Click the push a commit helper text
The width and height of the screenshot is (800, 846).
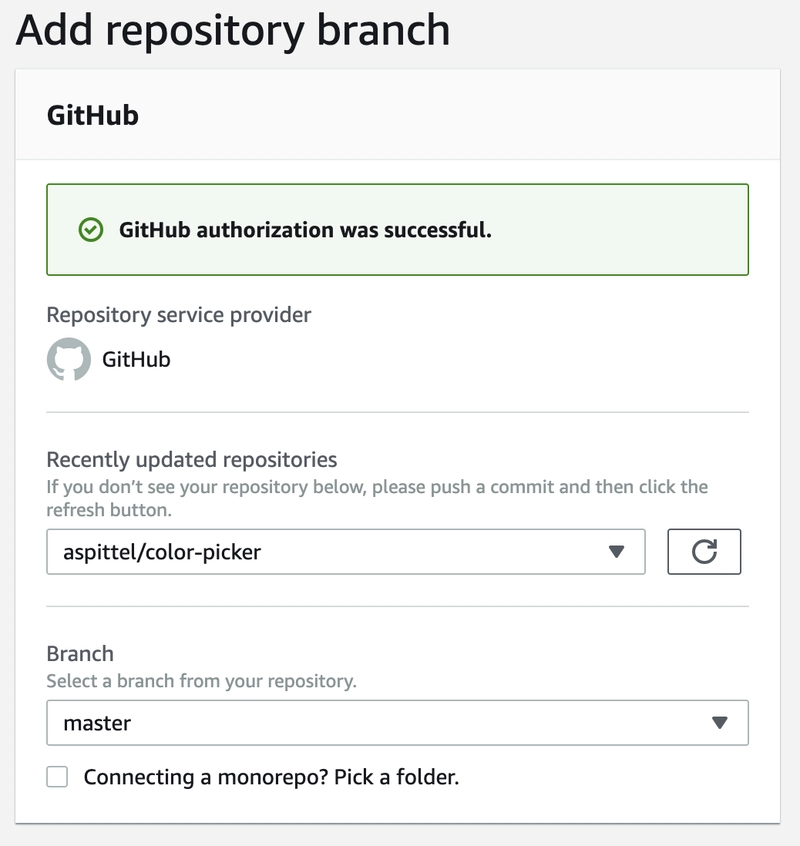[x=377, y=498]
